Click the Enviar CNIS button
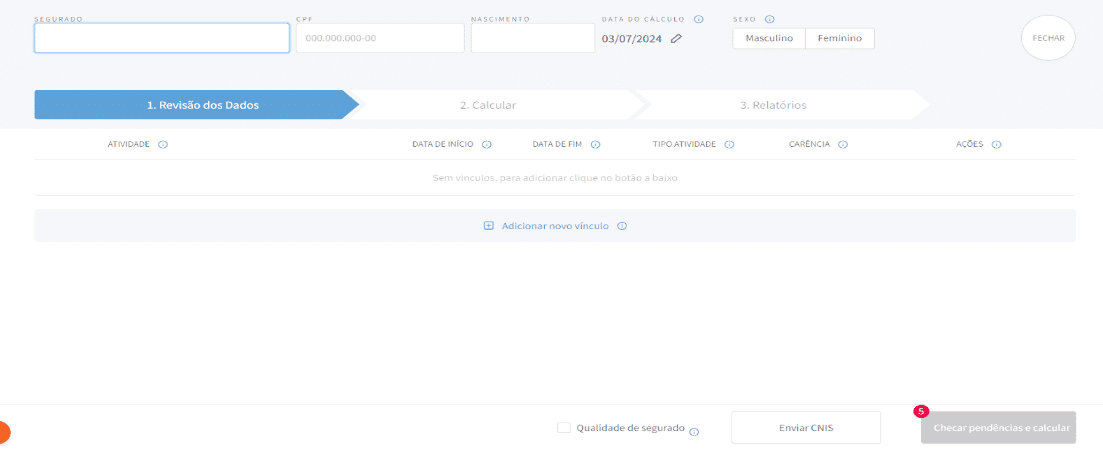The width and height of the screenshot is (1103, 462). (805, 428)
